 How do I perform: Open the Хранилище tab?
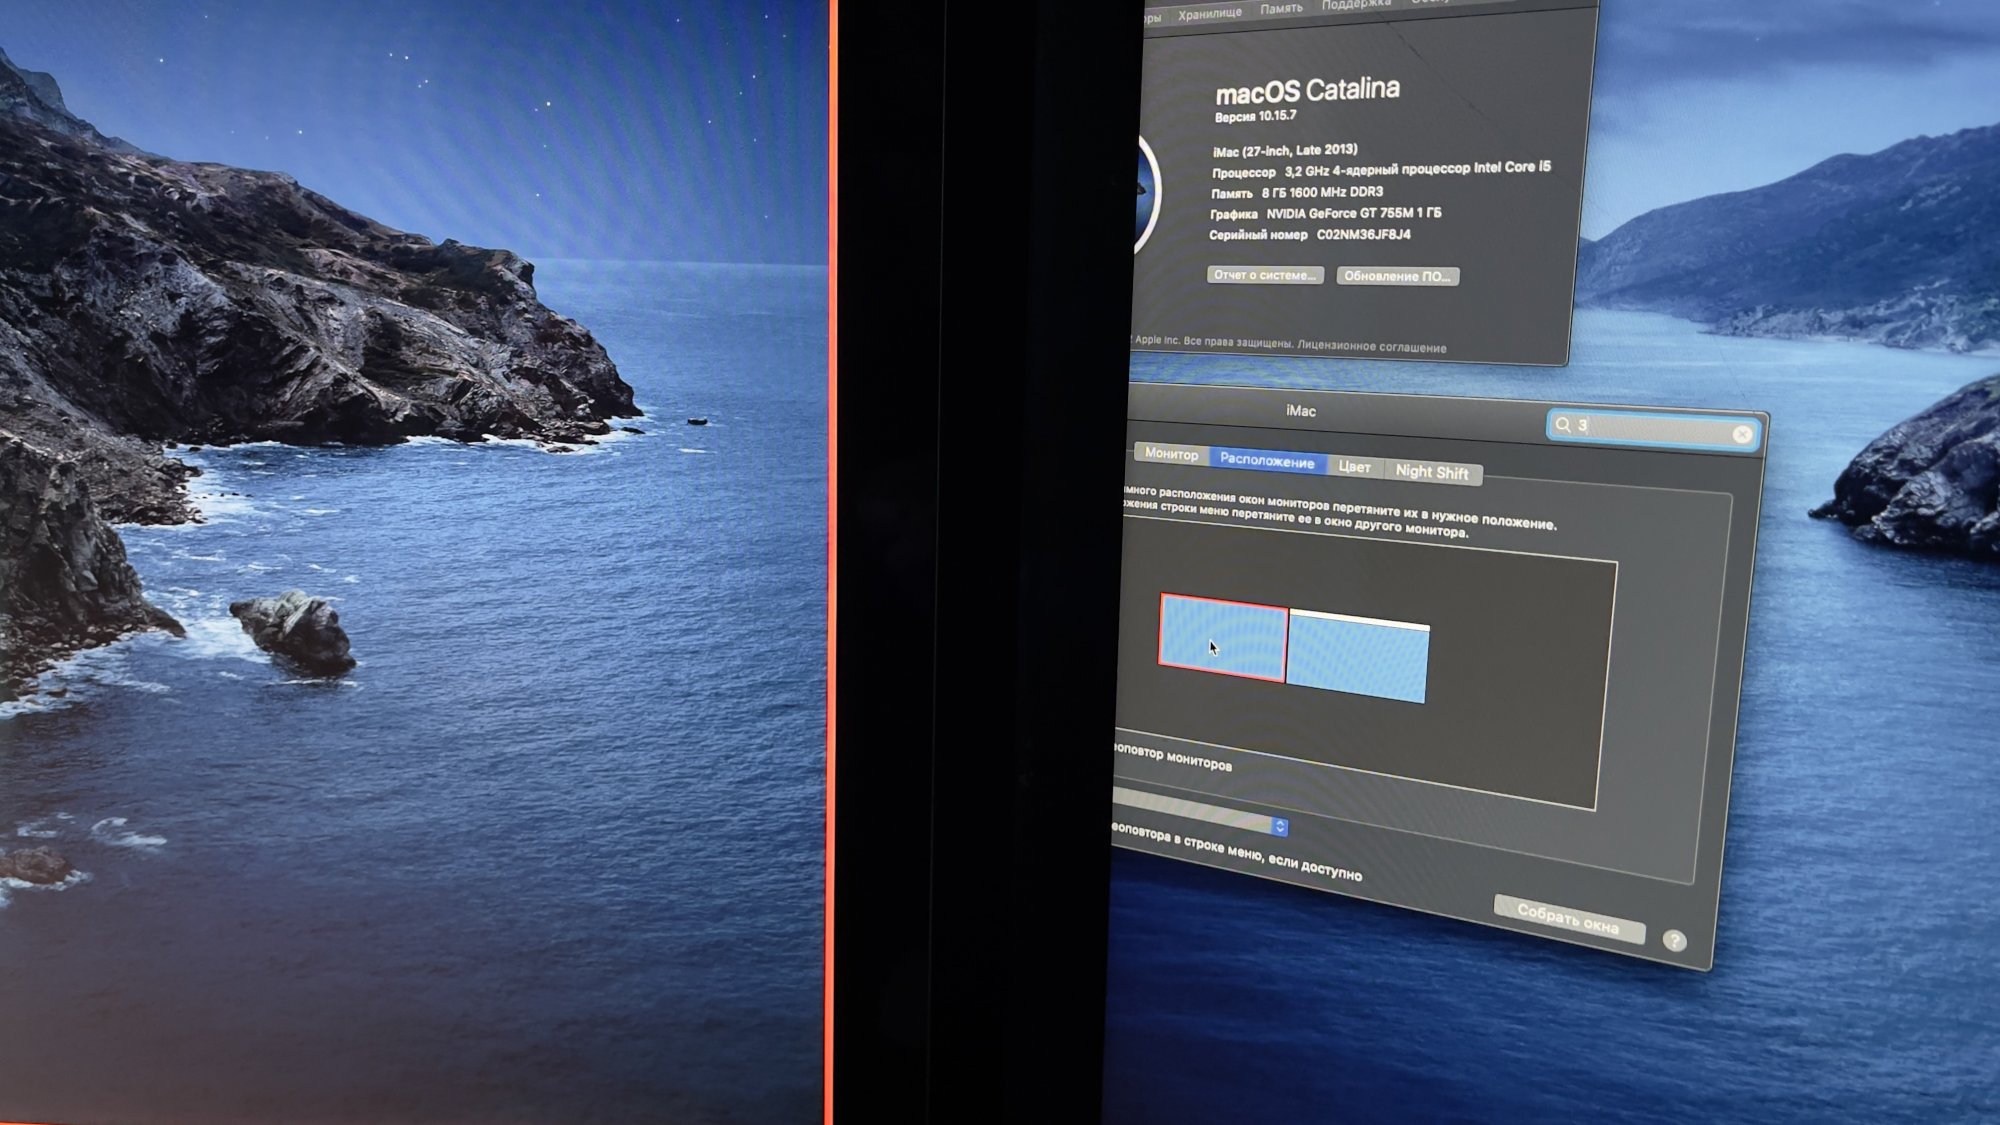coord(1209,13)
